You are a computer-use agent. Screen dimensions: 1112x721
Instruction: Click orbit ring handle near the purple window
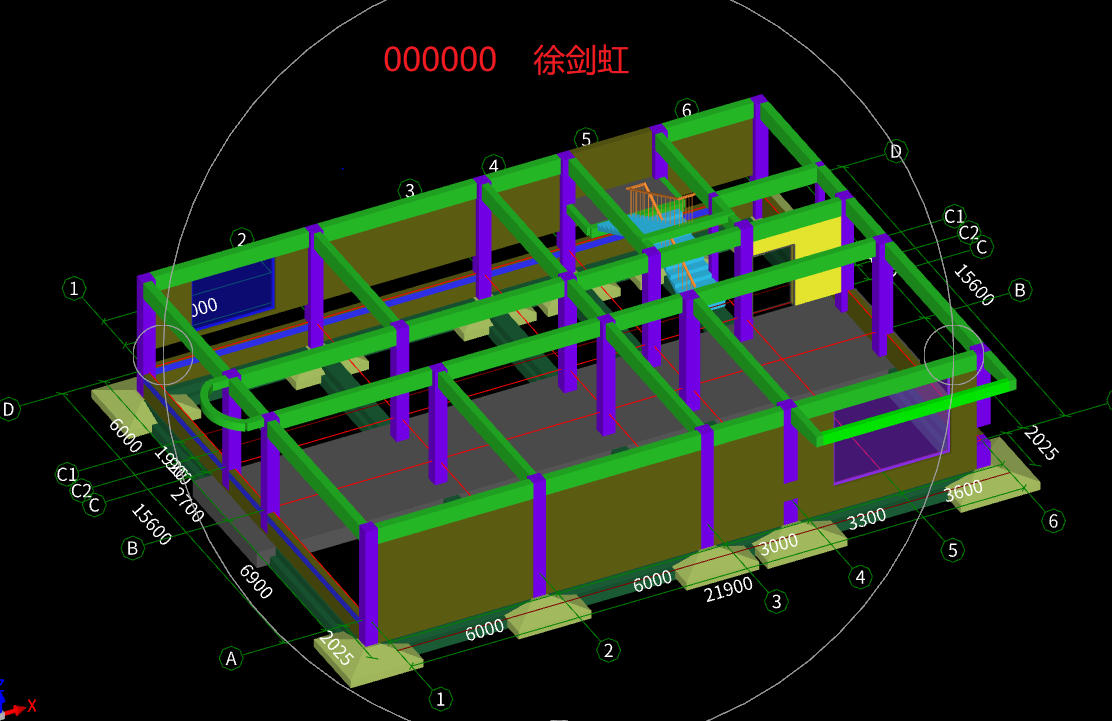point(954,354)
